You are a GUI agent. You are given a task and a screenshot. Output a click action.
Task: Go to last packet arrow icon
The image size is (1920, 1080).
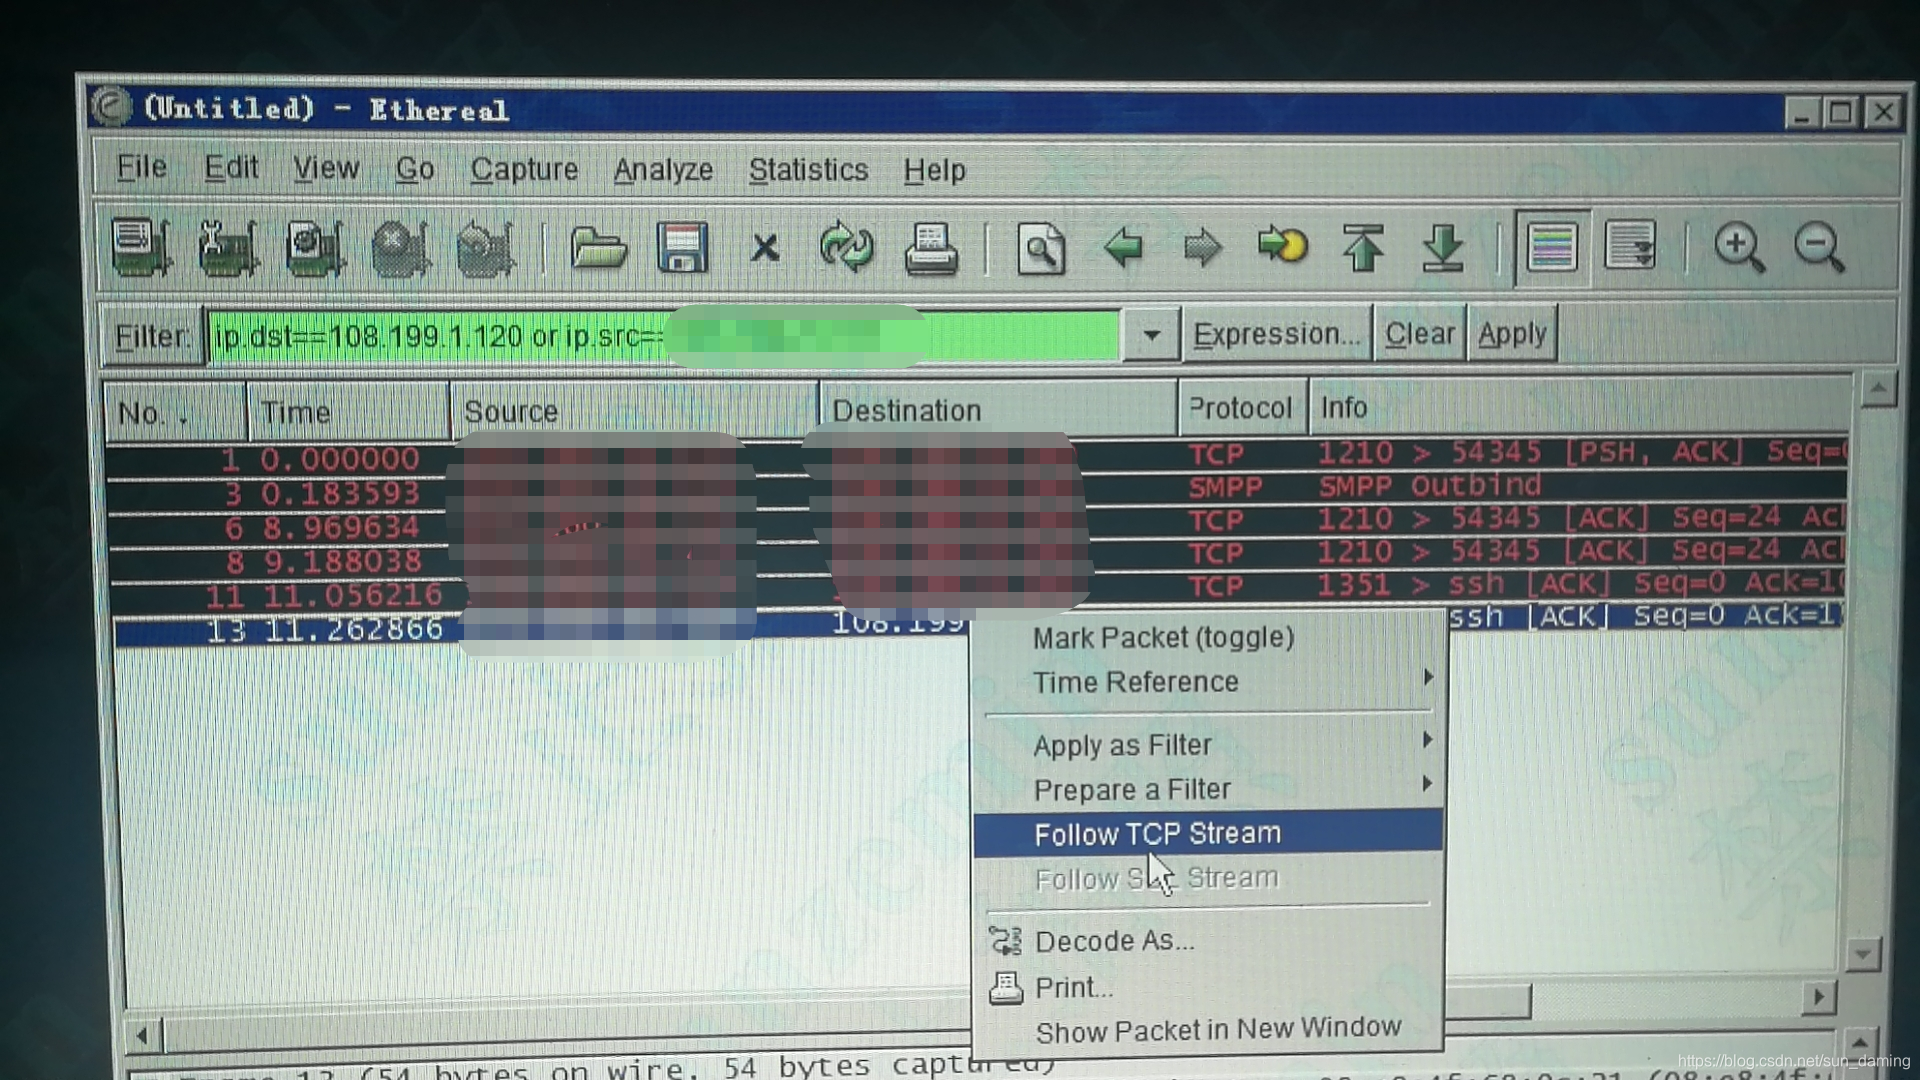pyautogui.click(x=1442, y=247)
